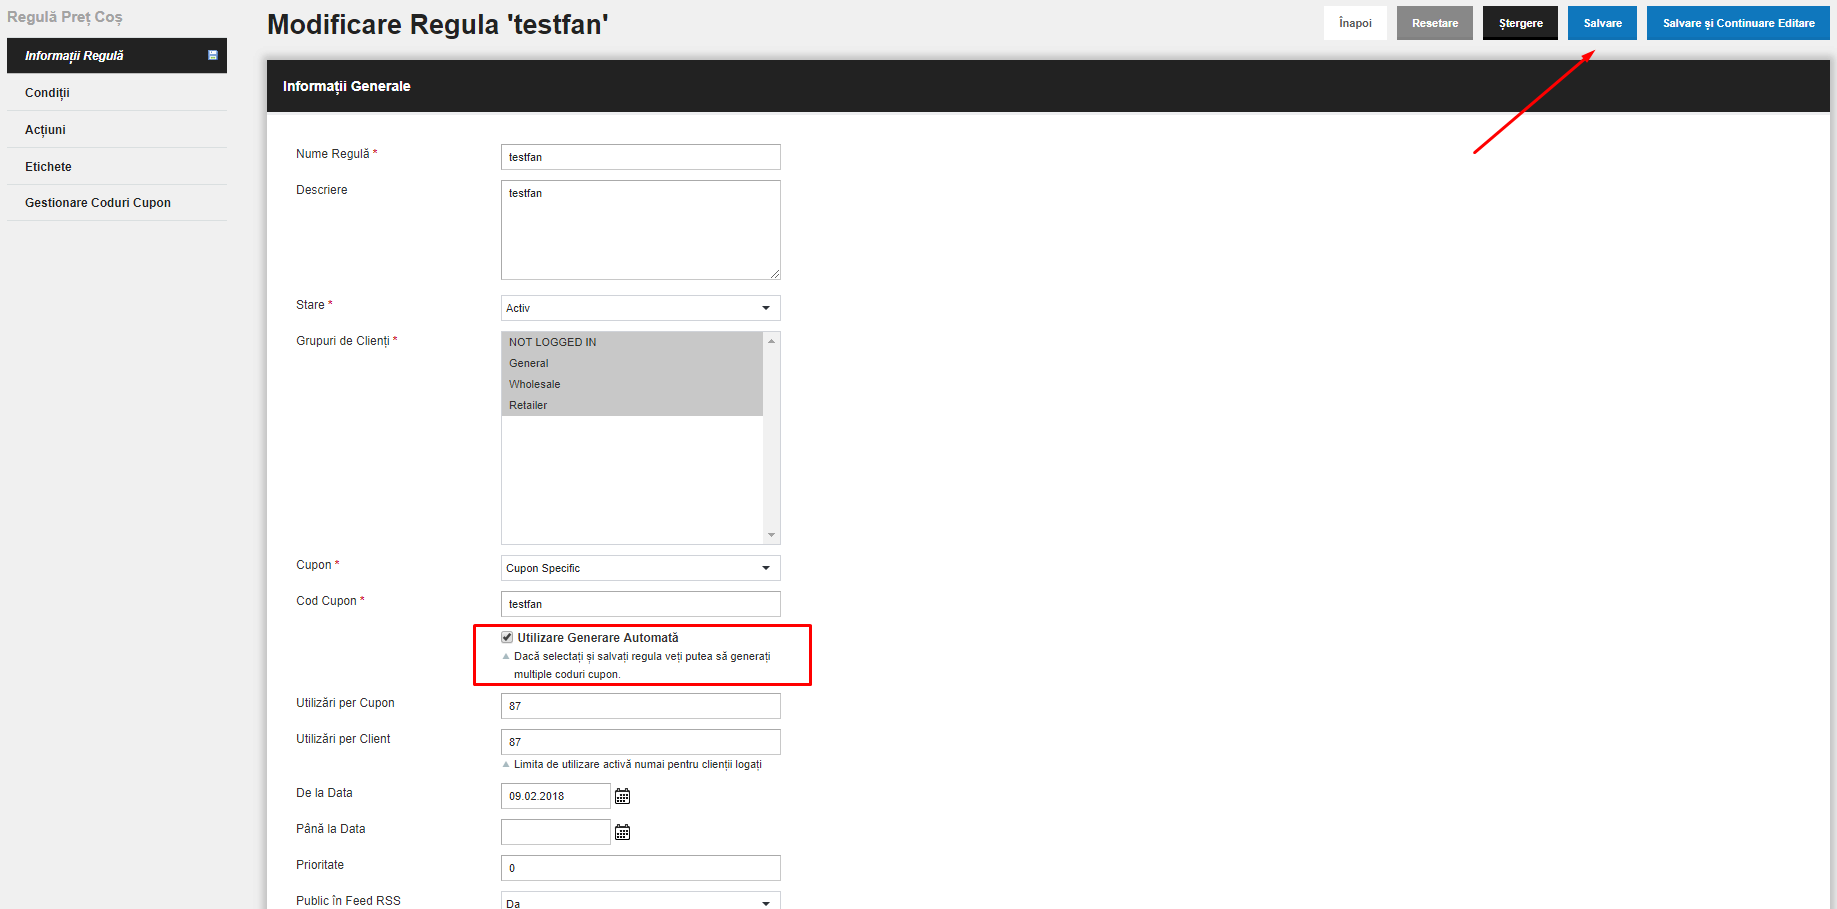Open the De la Data calendar picker
This screenshot has height=909, width=1837.
click(x=622, y=796)
